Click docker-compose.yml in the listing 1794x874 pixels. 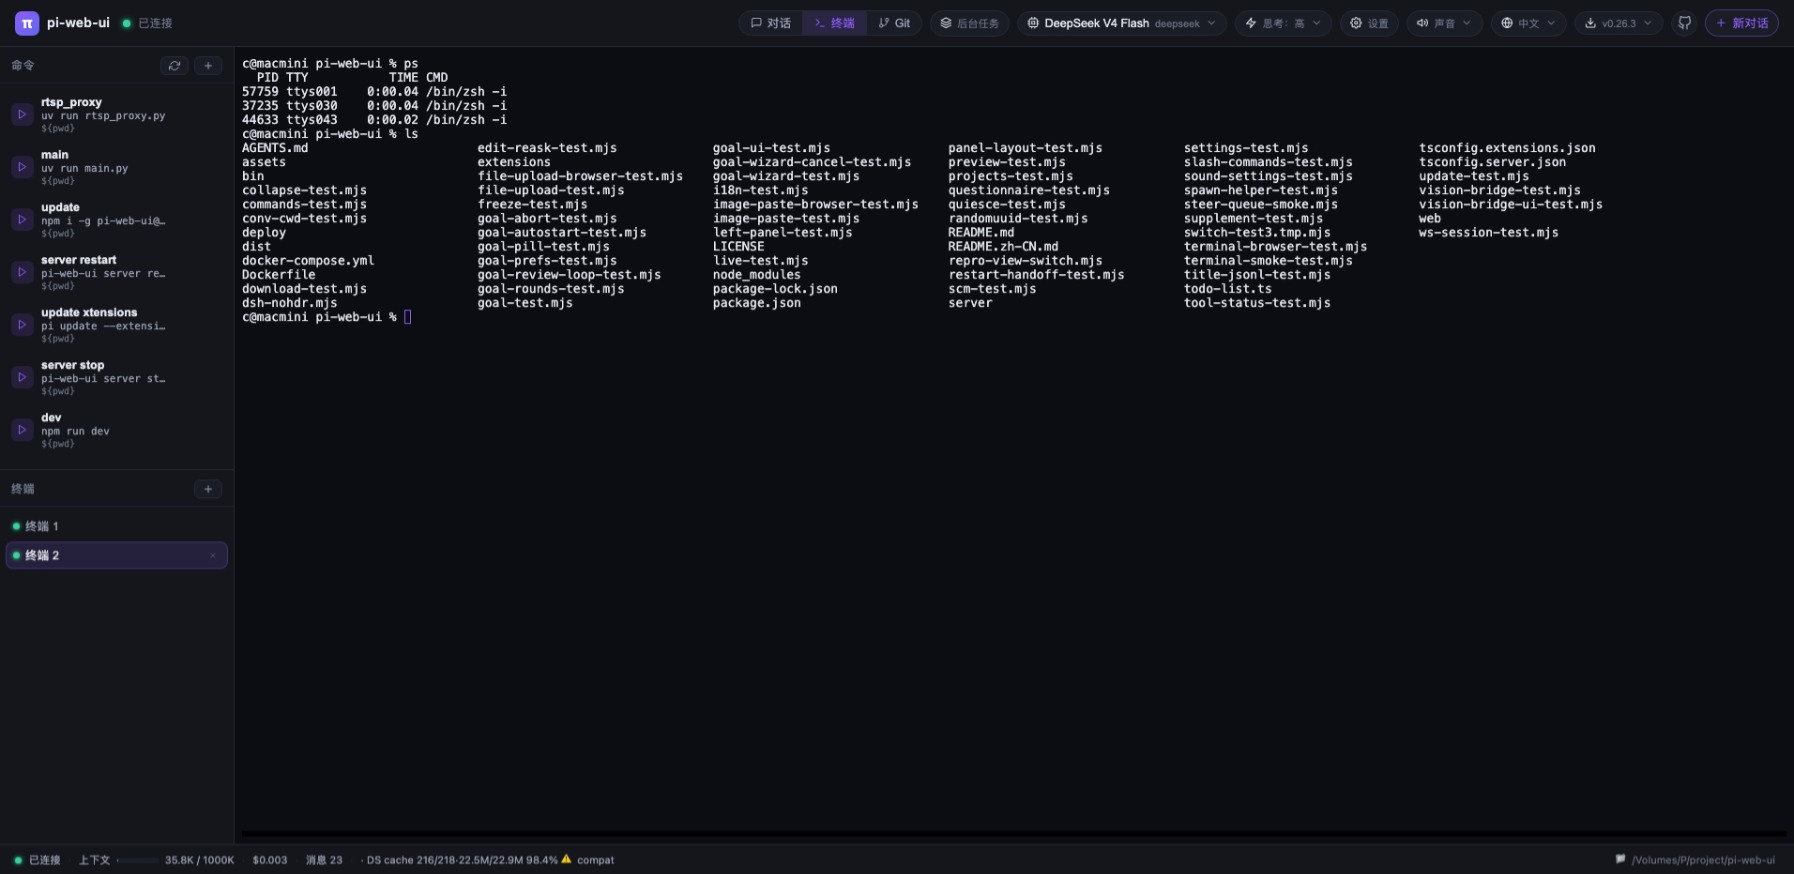coord(308,261)
